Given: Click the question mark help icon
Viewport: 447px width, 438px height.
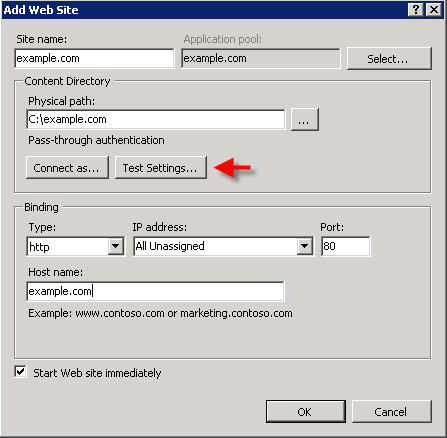Looking at the screenshot, I should pyautogui.click(x=416, y=10).
